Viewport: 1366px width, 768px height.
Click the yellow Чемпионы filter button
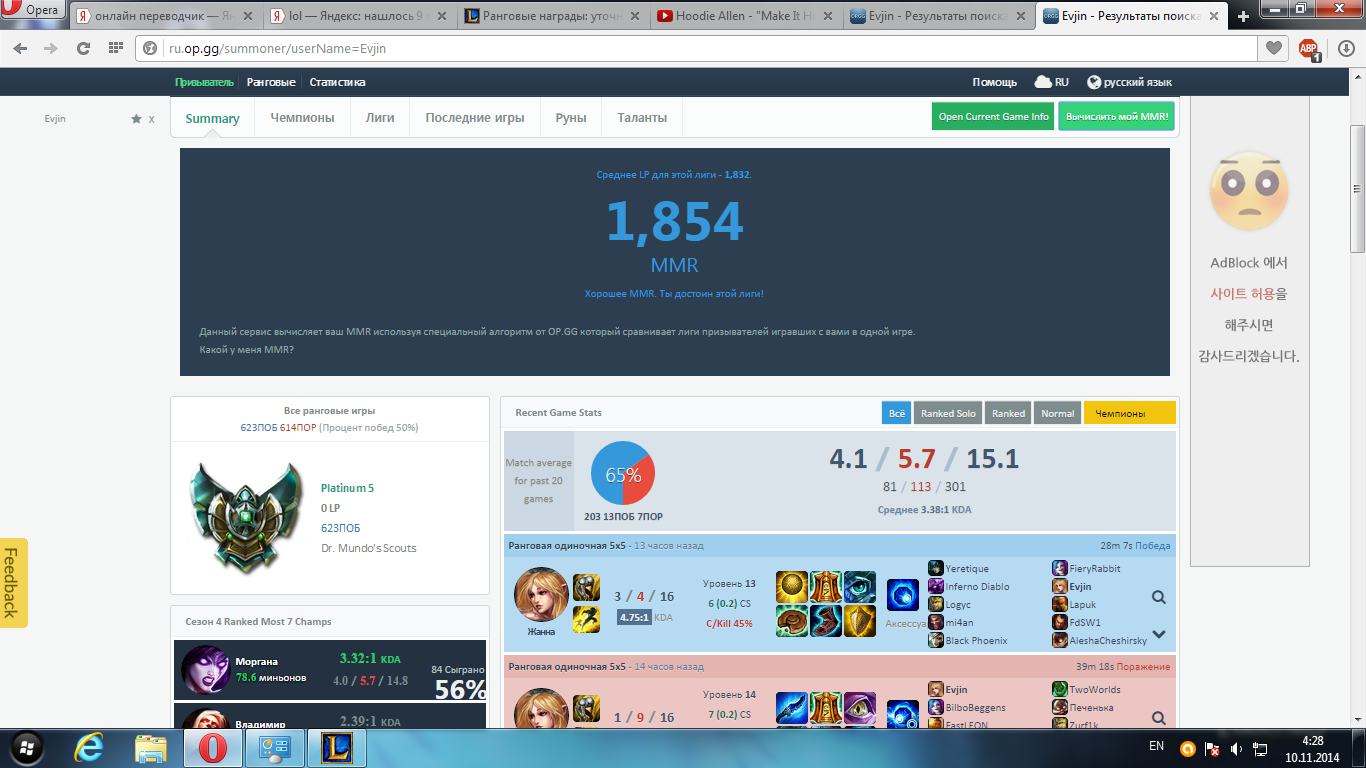tap(1130, 413)
